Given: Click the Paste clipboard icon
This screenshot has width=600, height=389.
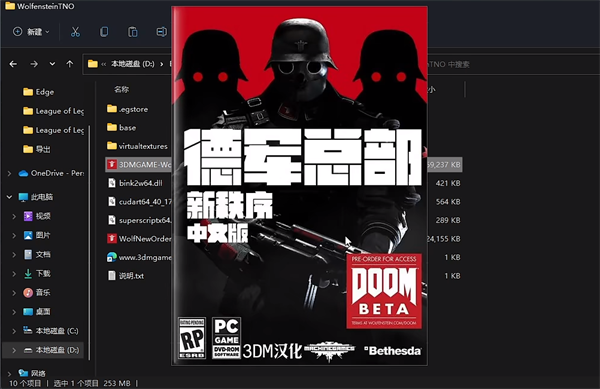Looking at the screenshot, I should 132,32.
